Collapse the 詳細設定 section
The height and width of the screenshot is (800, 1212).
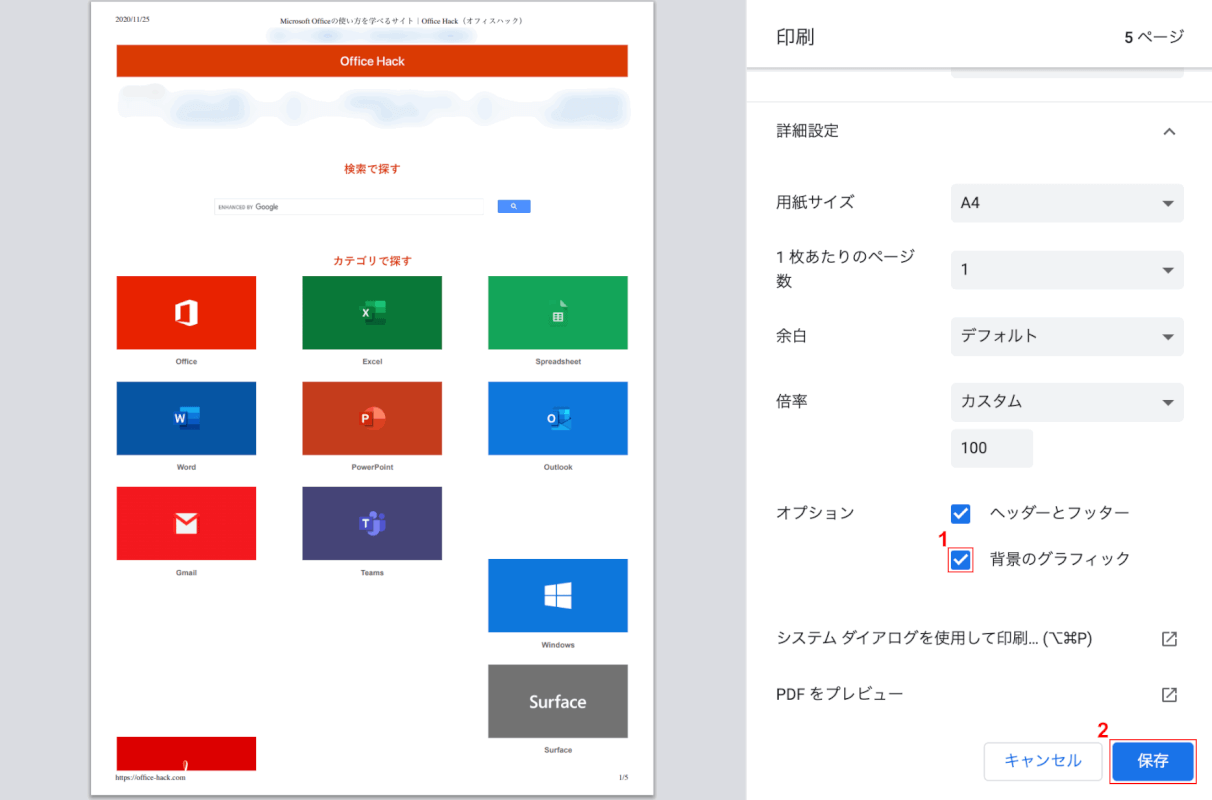click(x=1168, y=131)
